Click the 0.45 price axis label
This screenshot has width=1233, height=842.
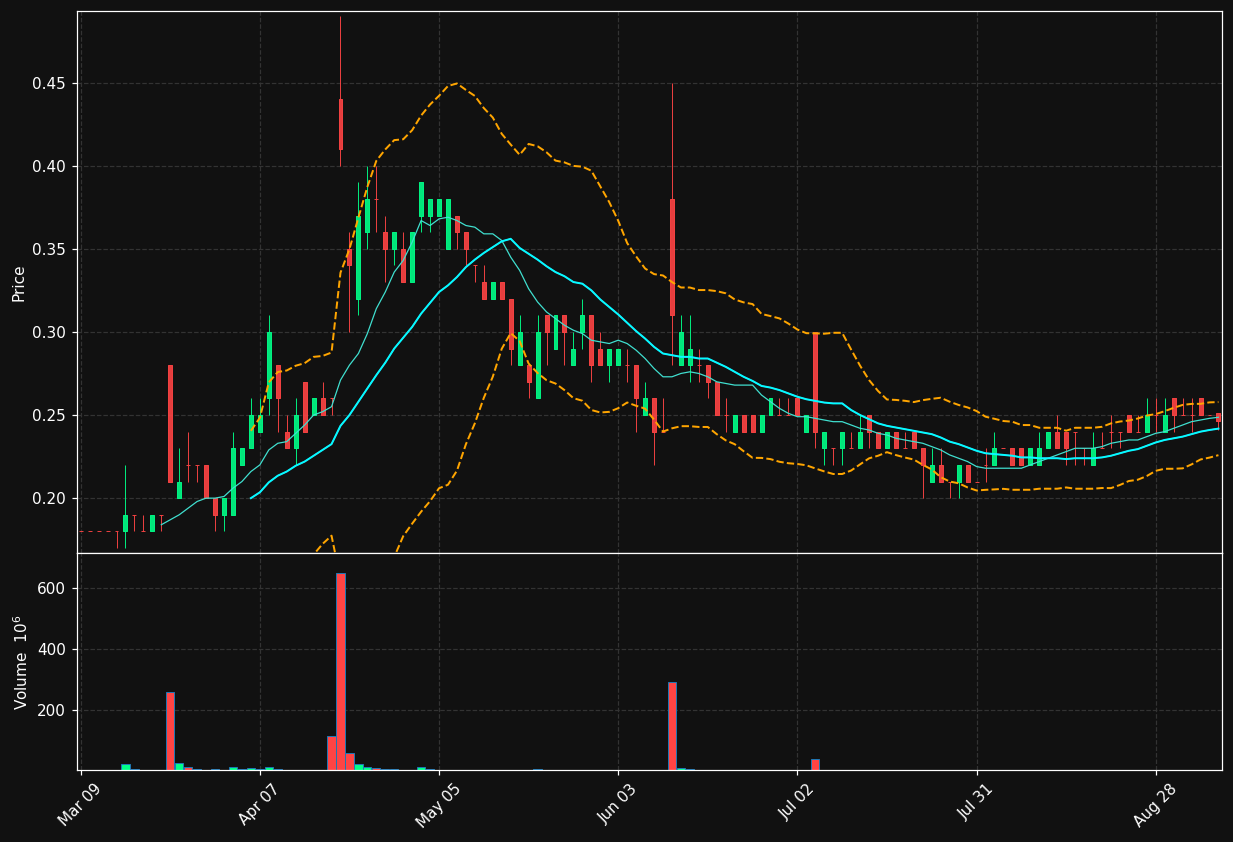click(50, 83)
